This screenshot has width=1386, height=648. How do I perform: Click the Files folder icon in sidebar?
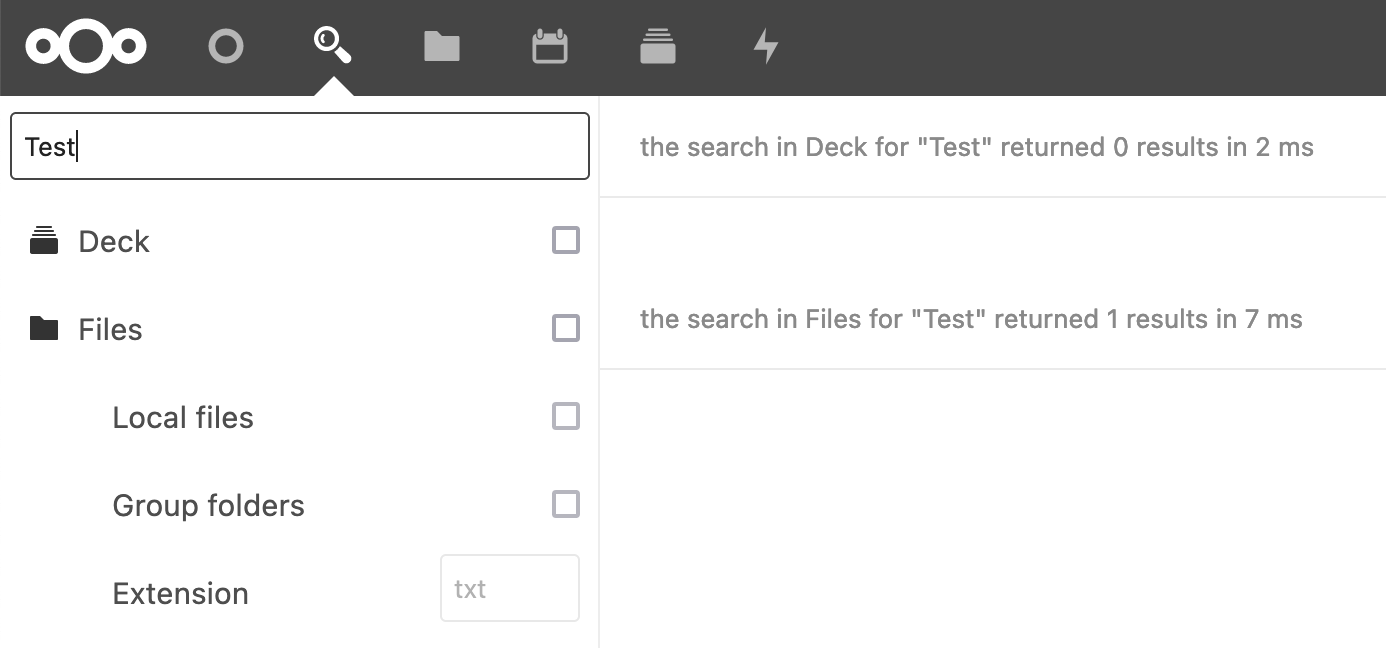pos(44,328)
